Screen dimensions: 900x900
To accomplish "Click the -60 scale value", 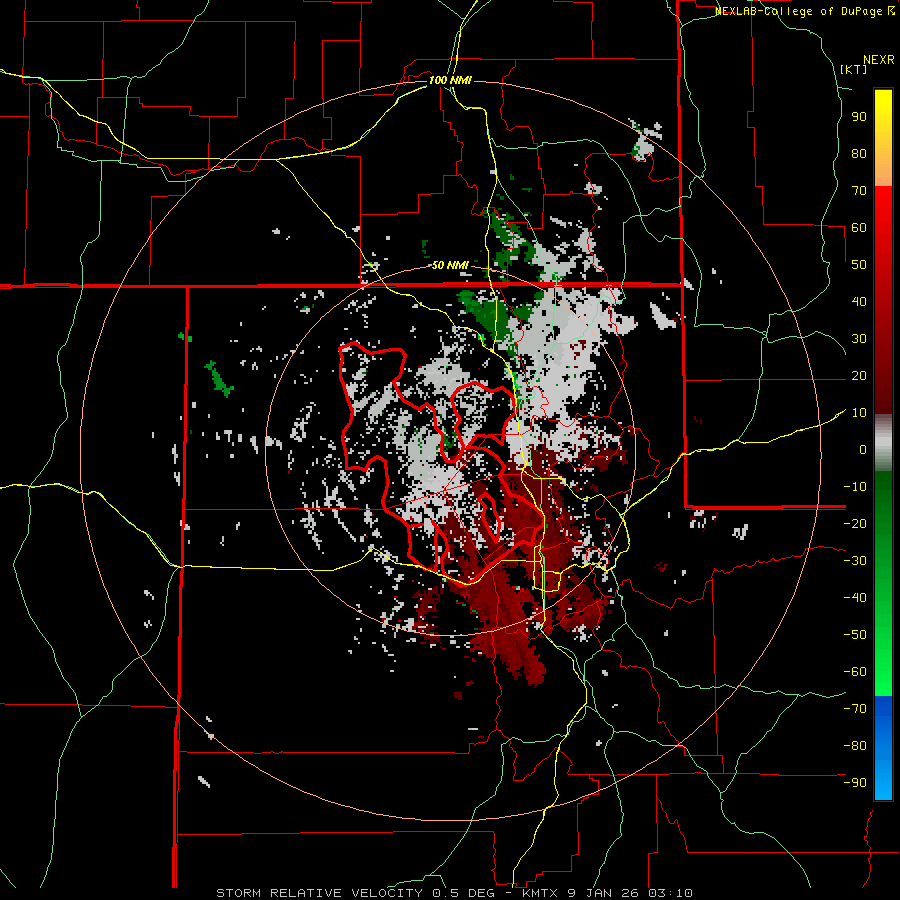I will (x=855, y=672).
